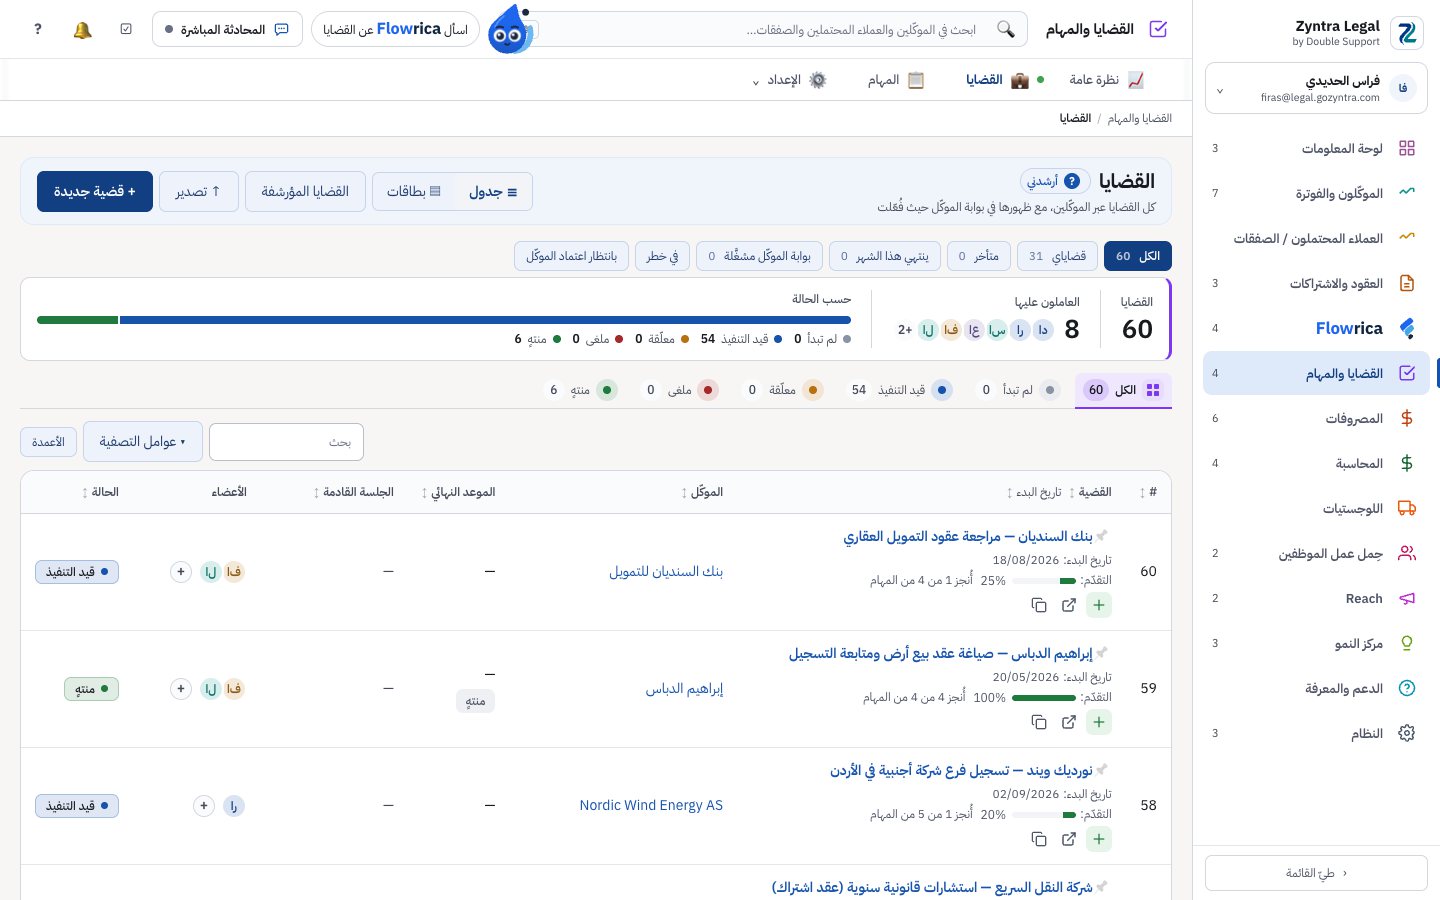Click the Flowrica water-drop mascot
This screenshot has width=1440, height=900.
[510, 30]
